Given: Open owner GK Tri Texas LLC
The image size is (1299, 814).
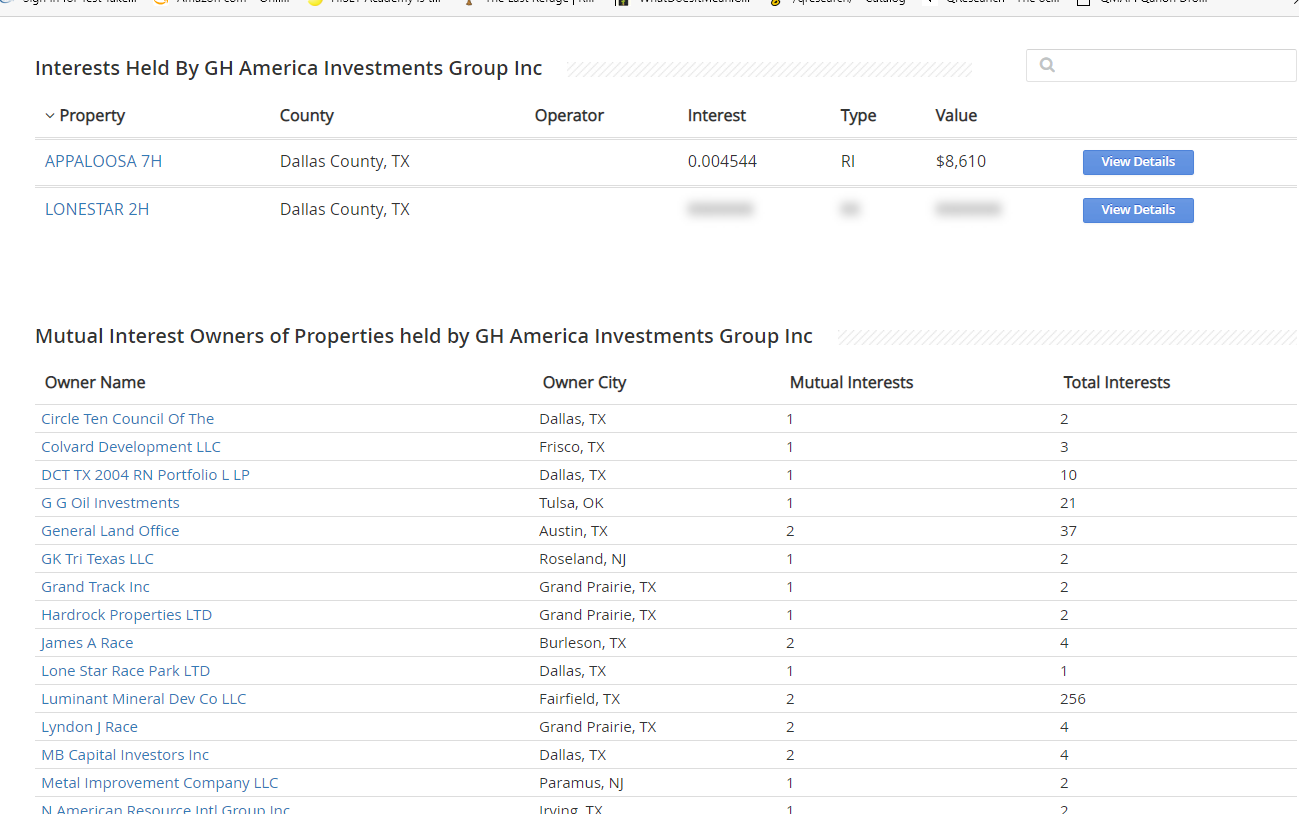Looking at the screenshot, I should [x=97, y=558].
